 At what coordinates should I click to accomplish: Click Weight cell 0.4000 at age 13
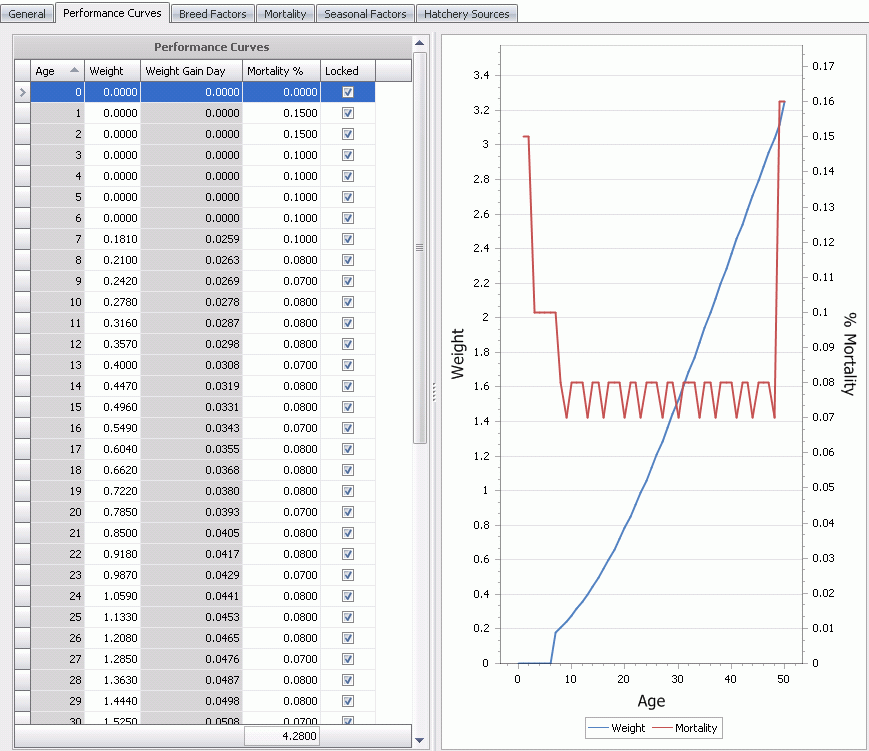pos(113,365)
